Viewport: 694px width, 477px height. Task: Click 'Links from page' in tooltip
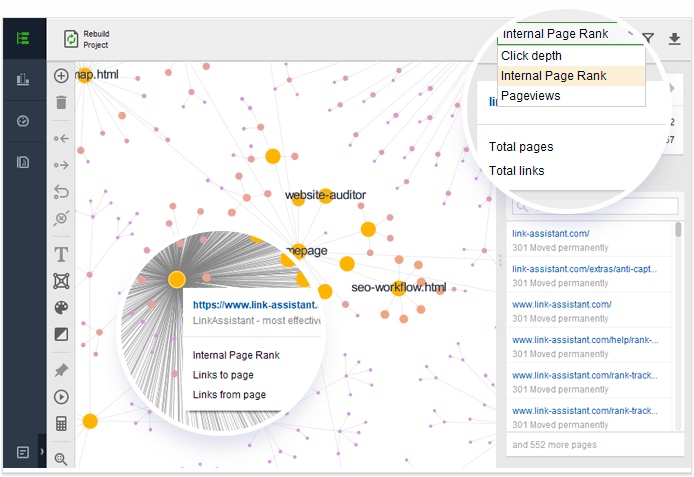click(x=229, y=395)
